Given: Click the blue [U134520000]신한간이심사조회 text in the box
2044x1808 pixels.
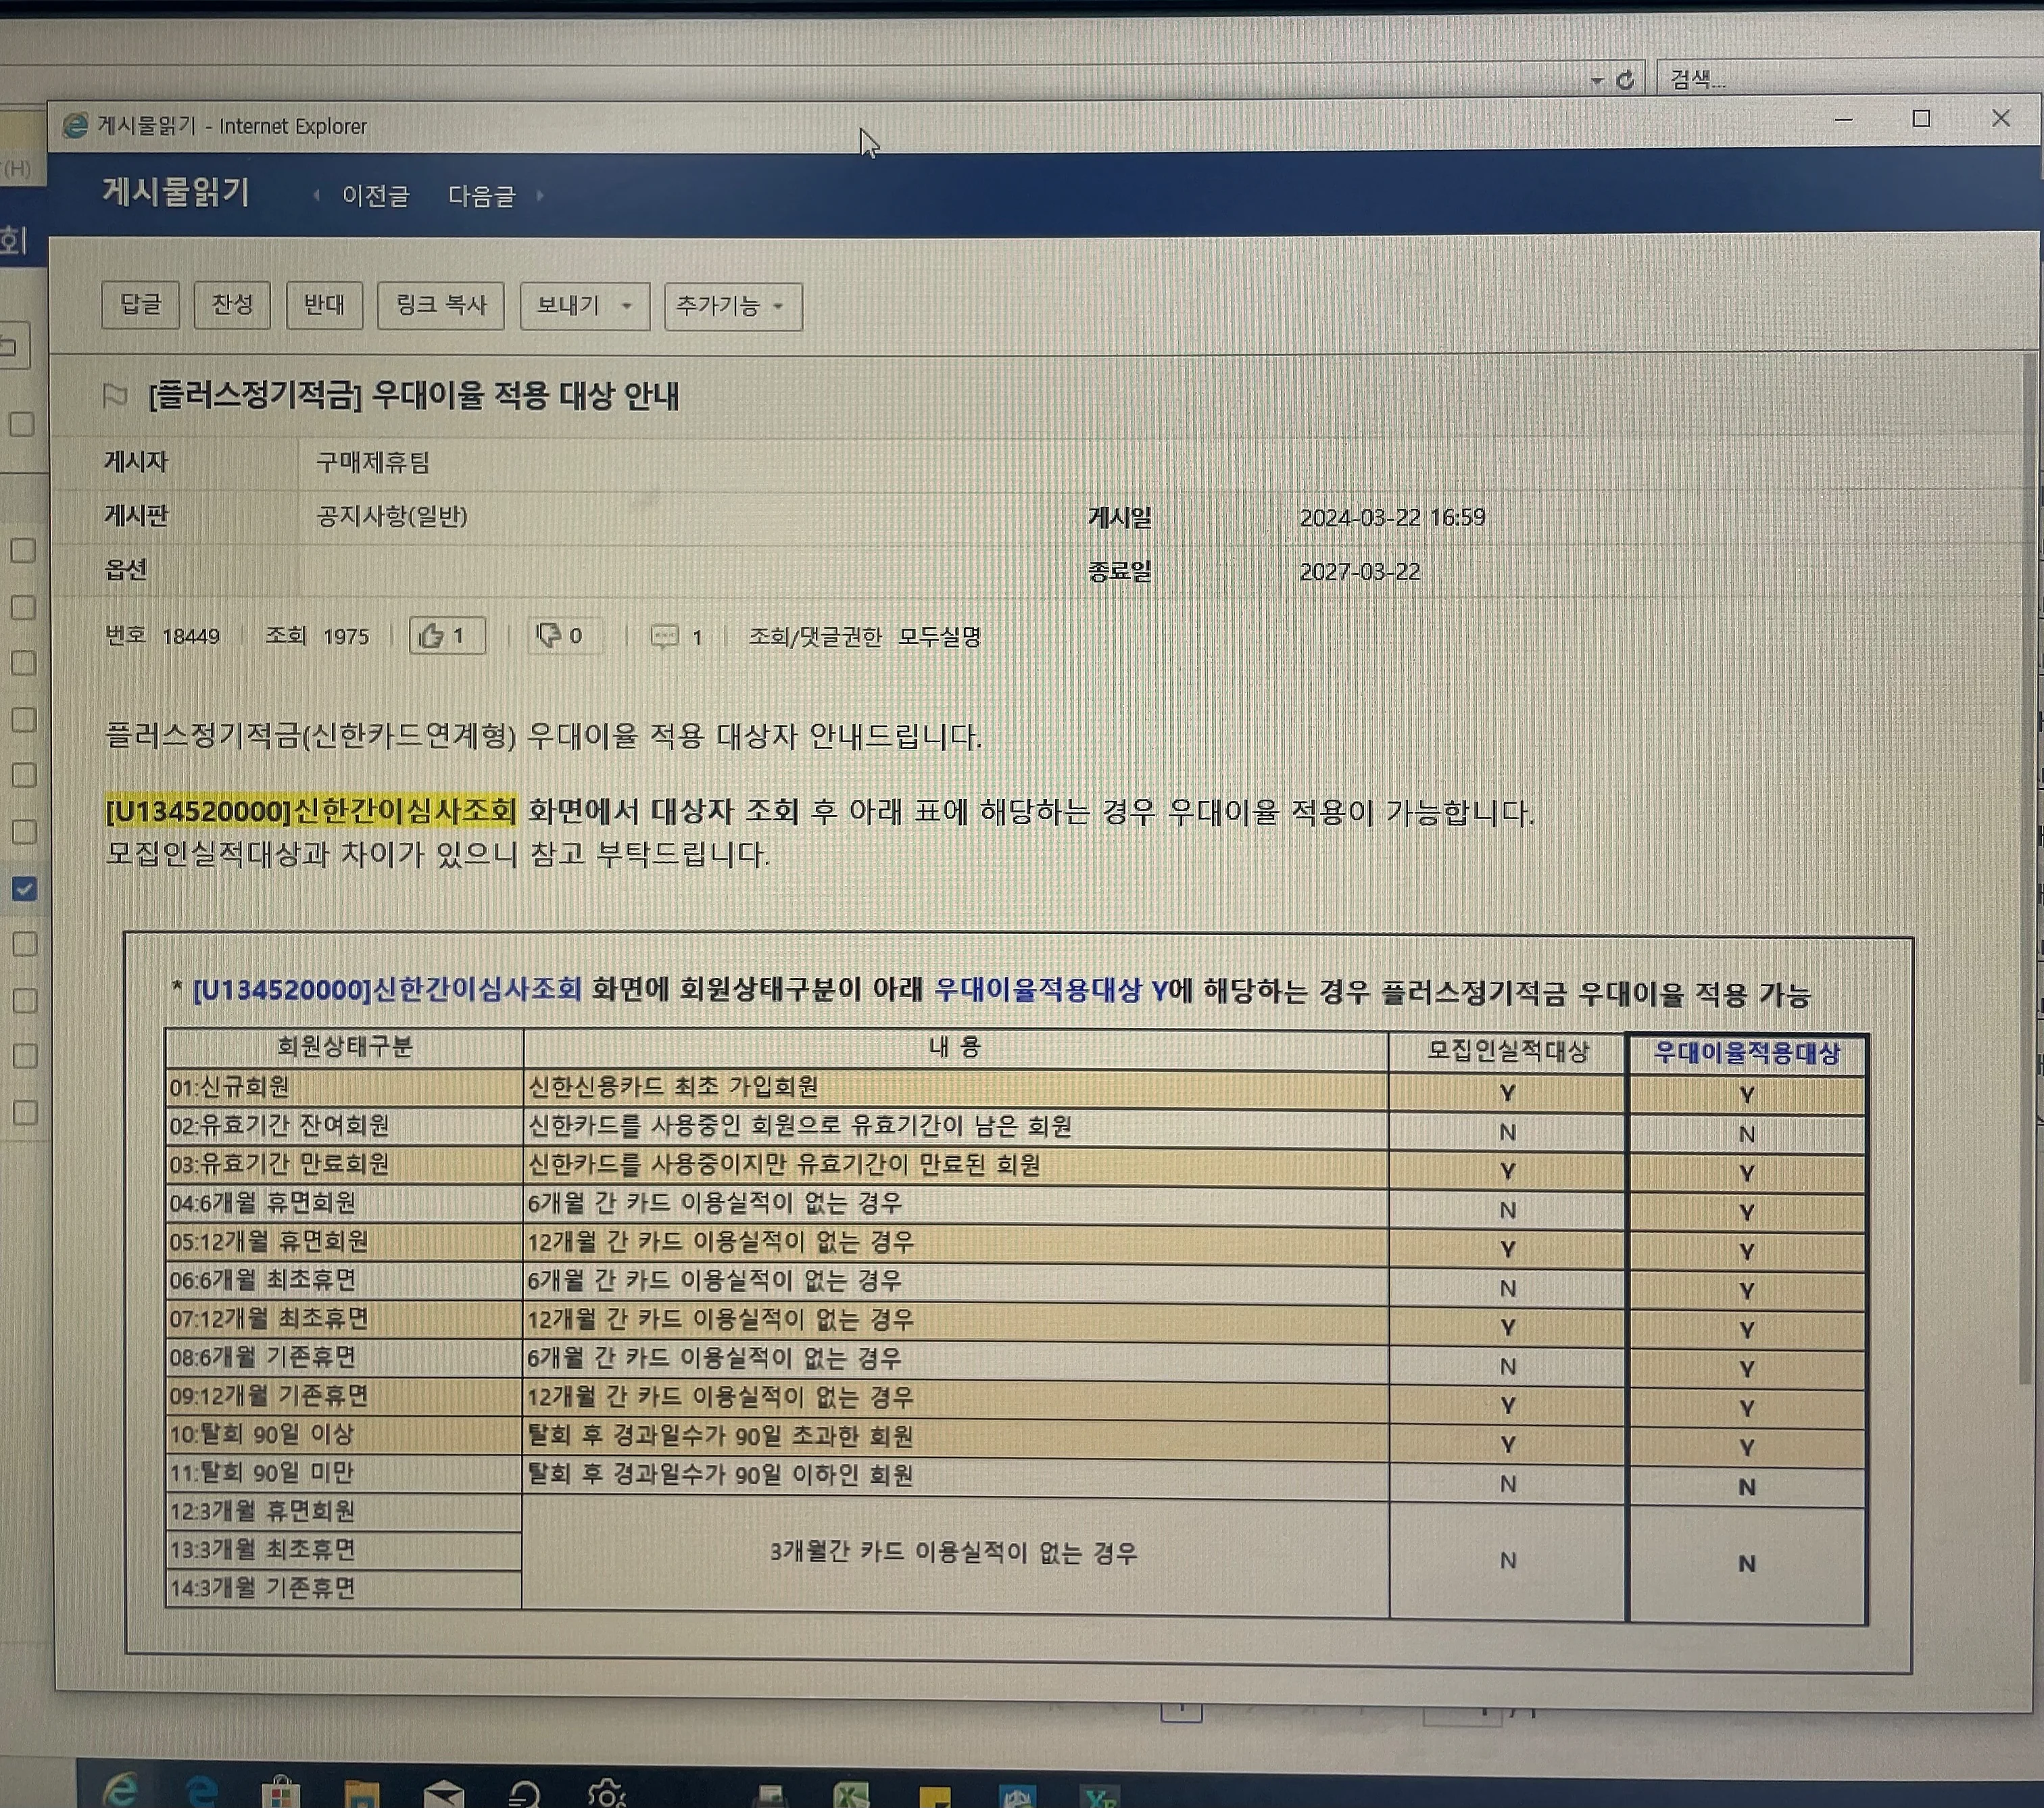Looking at the screenshot, I should [x=387, y=990].
